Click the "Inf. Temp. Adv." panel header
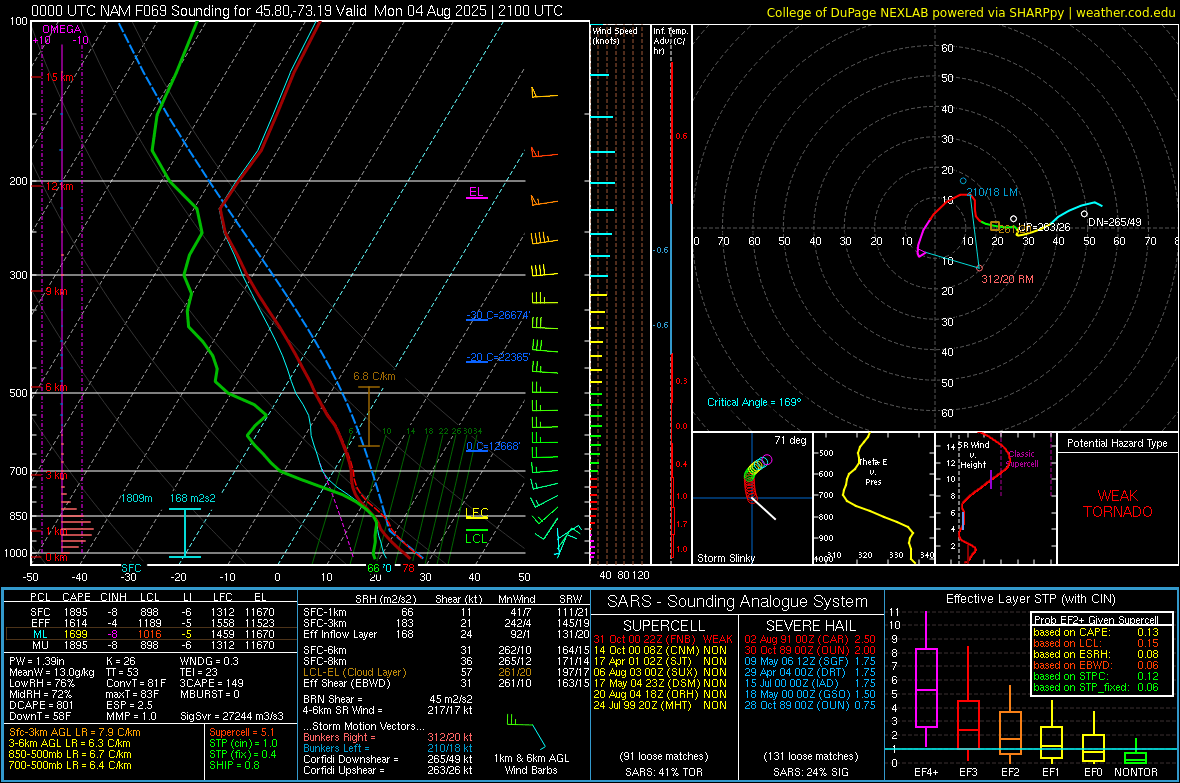 tap(671, 41)
